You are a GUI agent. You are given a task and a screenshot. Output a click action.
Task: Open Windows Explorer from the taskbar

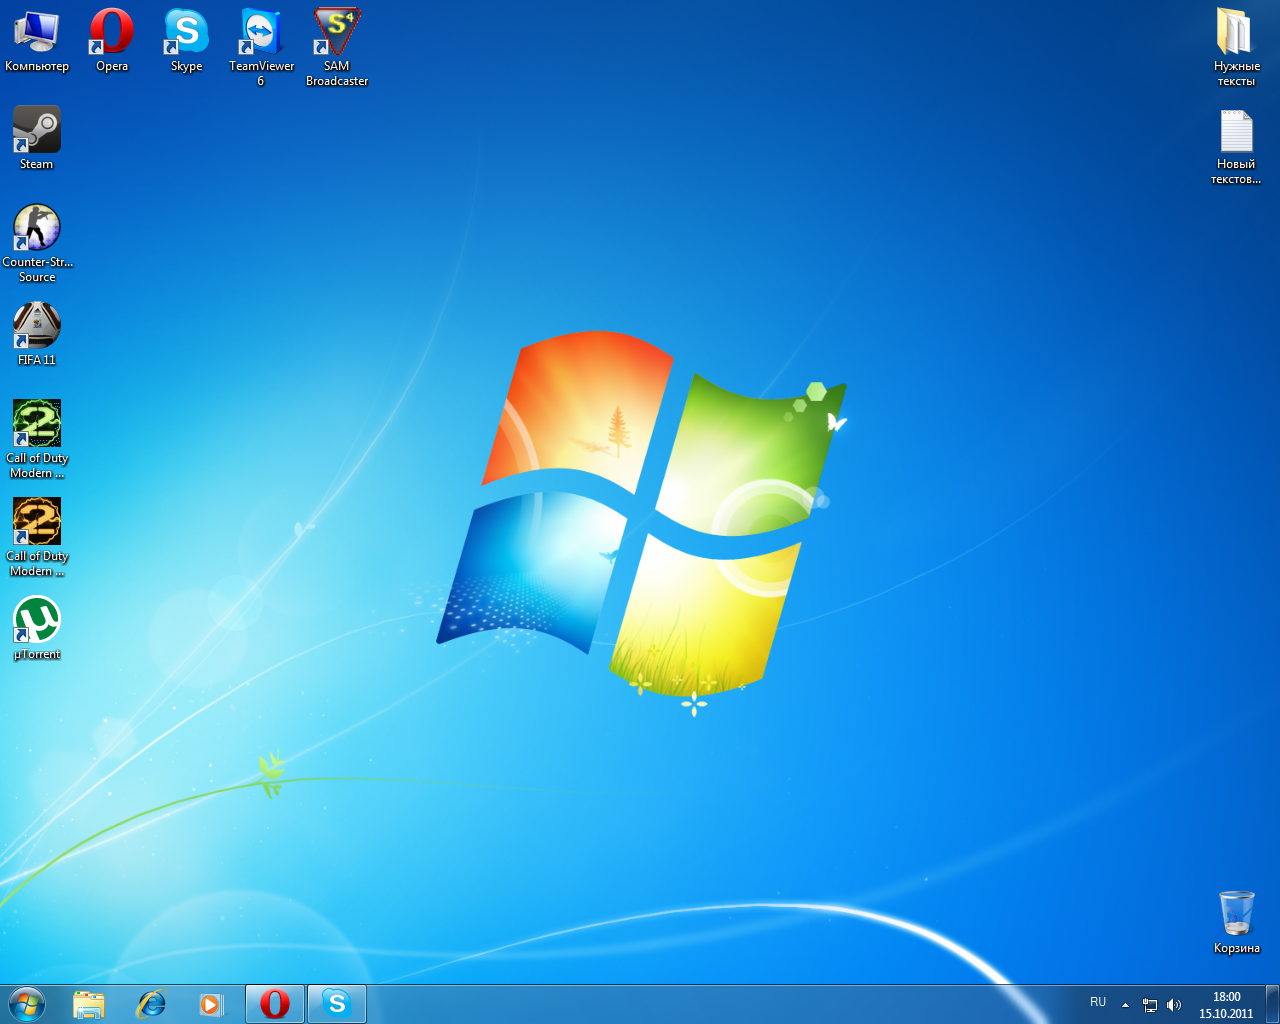click(89, 1004)
